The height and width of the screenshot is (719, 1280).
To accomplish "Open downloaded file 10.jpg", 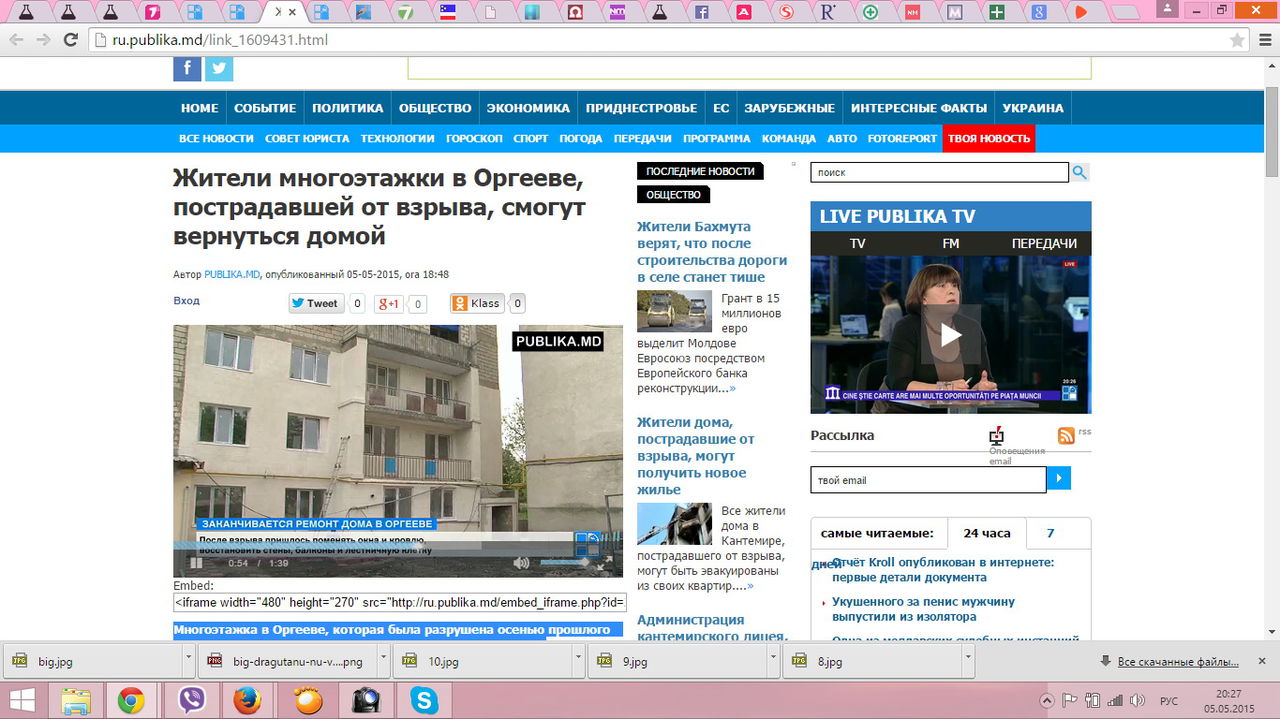I will 484,661.
